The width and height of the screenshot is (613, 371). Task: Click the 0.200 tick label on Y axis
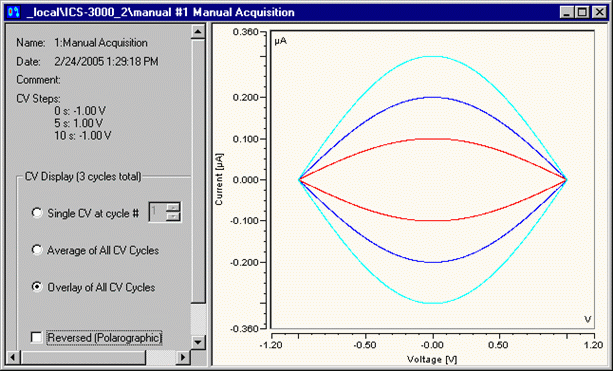pyautogui.click(x=246, y=97)
